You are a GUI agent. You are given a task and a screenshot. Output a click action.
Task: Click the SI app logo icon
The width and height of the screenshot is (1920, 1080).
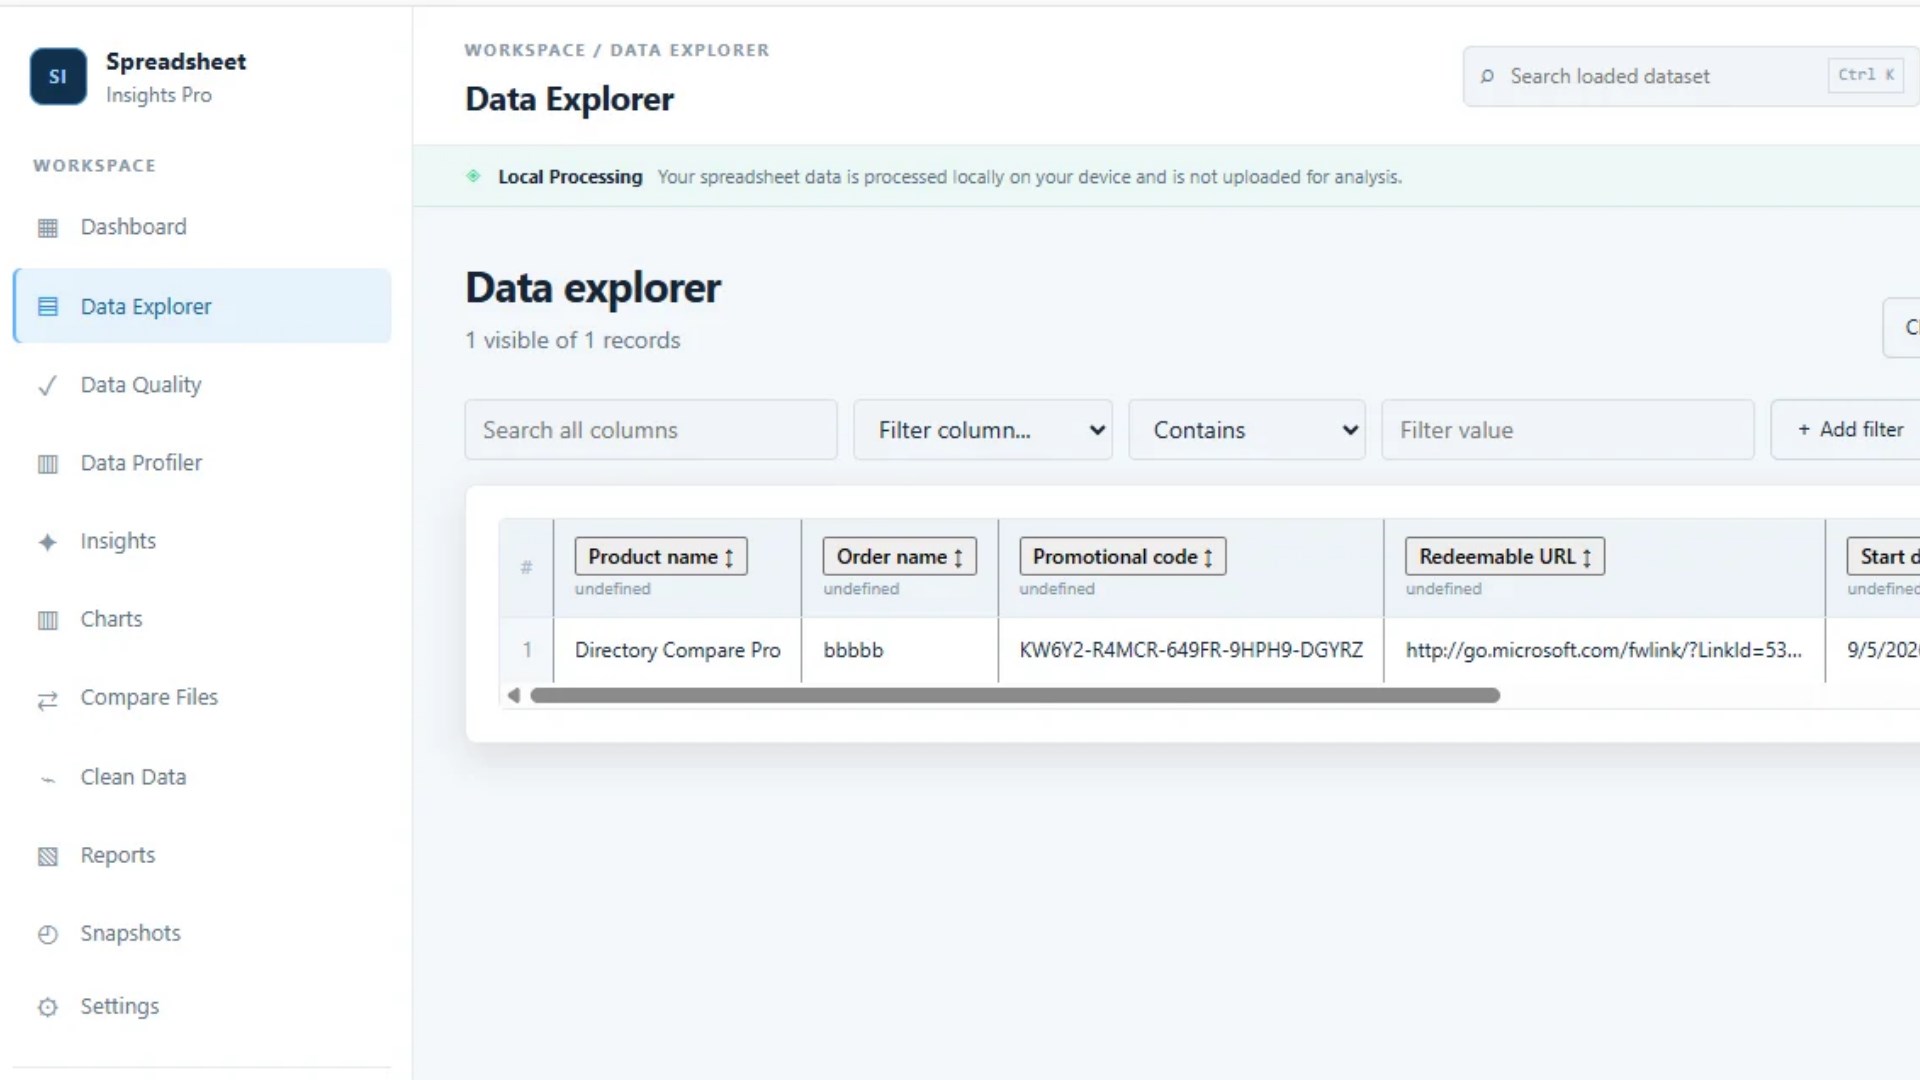[x=58, y=76]
